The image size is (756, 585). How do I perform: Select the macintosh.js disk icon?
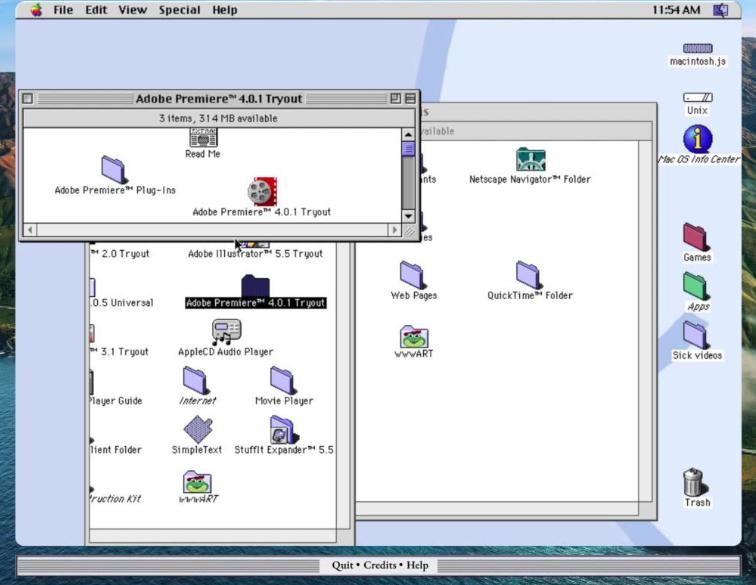[697, 48]
